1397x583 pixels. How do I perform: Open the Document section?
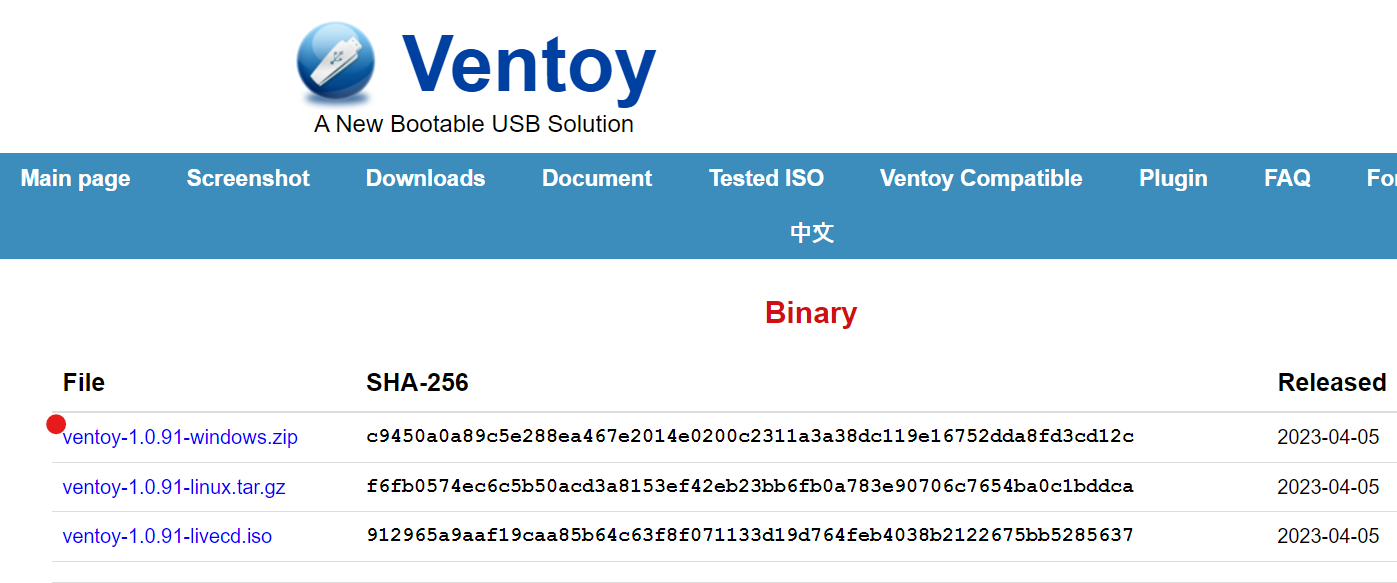(x=596, y=178)
